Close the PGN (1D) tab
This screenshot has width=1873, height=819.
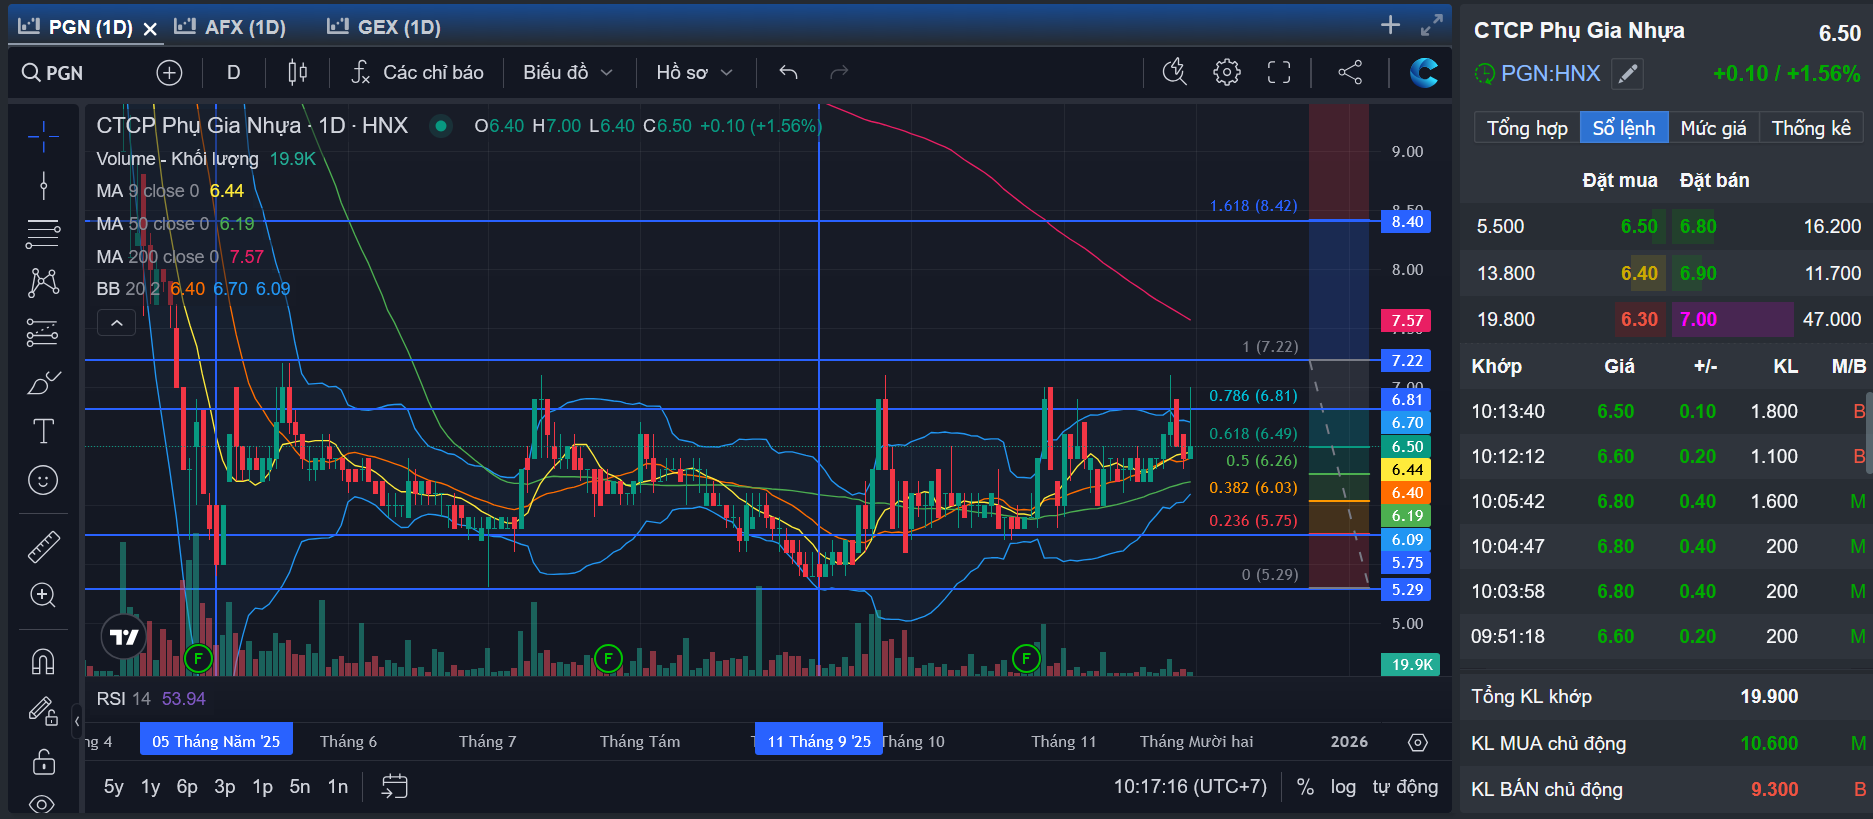tap(150, 29)
